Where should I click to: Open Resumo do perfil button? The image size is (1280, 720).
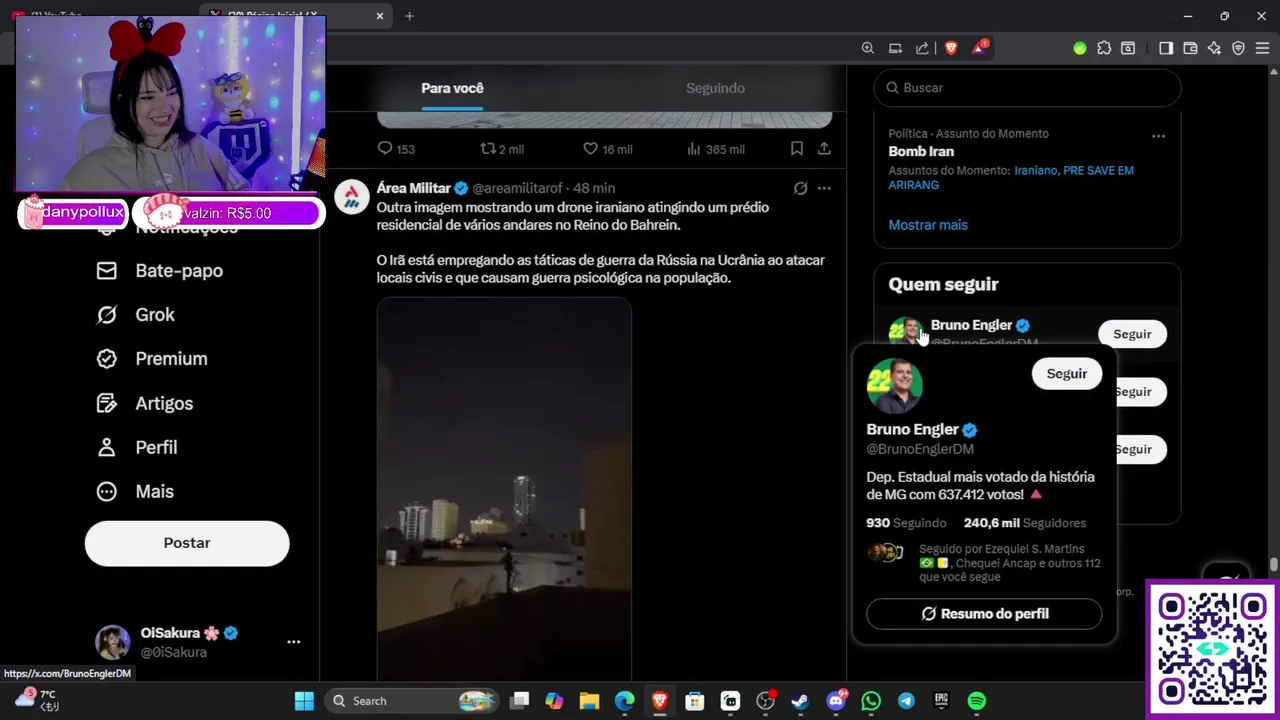point(984,614)
